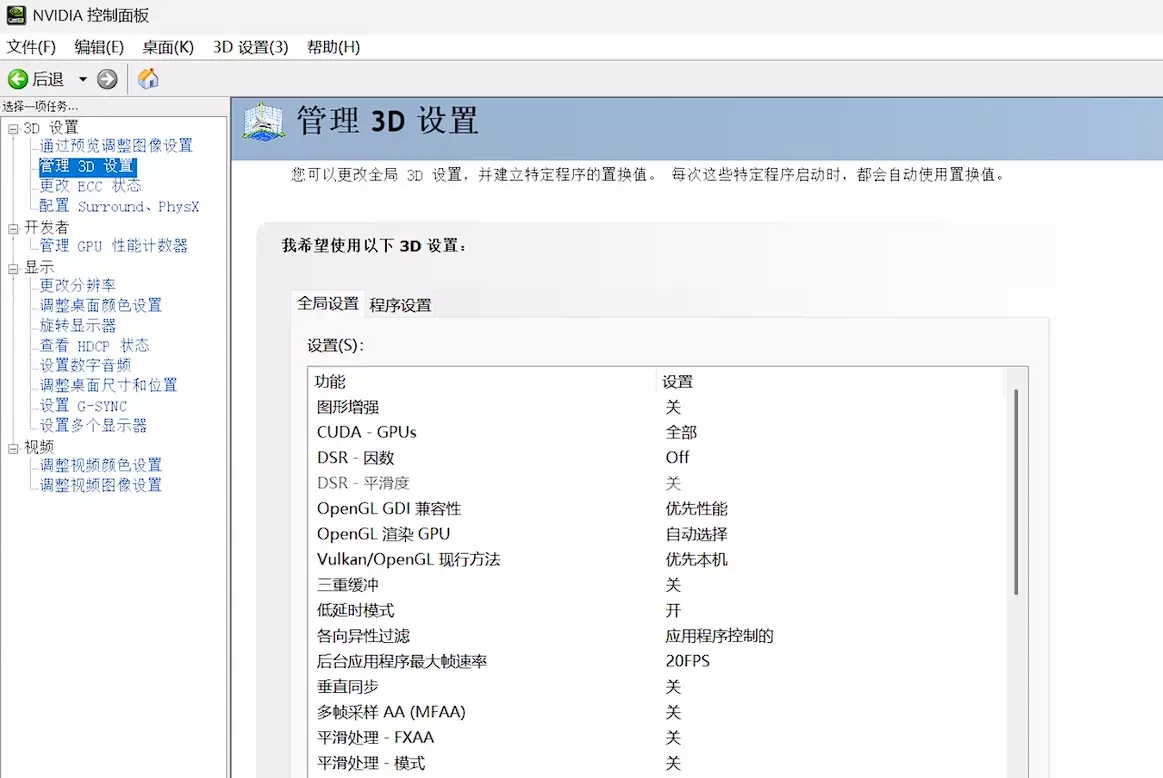
Task: Open the 3D 设置(3) menu
Action: point(250,47)
